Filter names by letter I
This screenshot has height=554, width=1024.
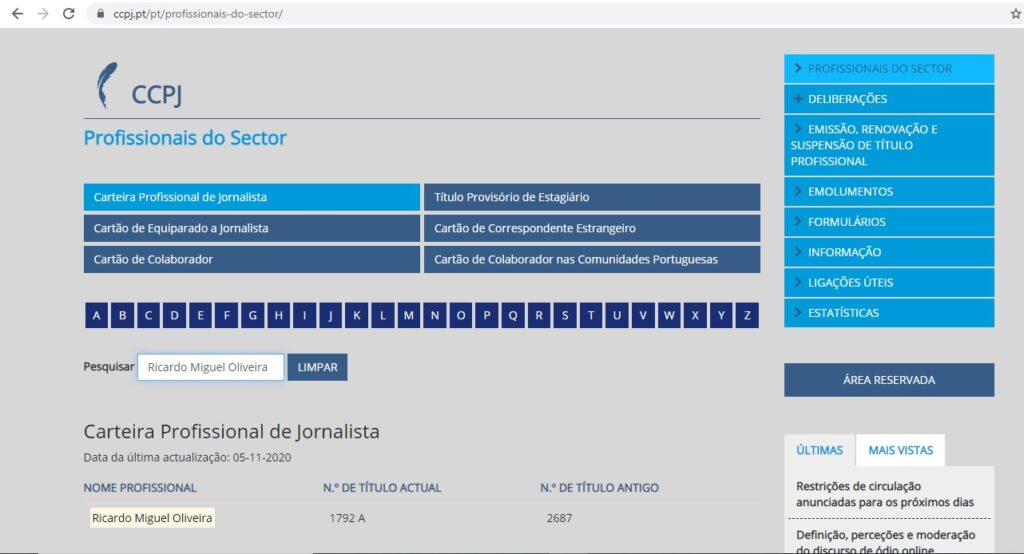click(304, 316)
